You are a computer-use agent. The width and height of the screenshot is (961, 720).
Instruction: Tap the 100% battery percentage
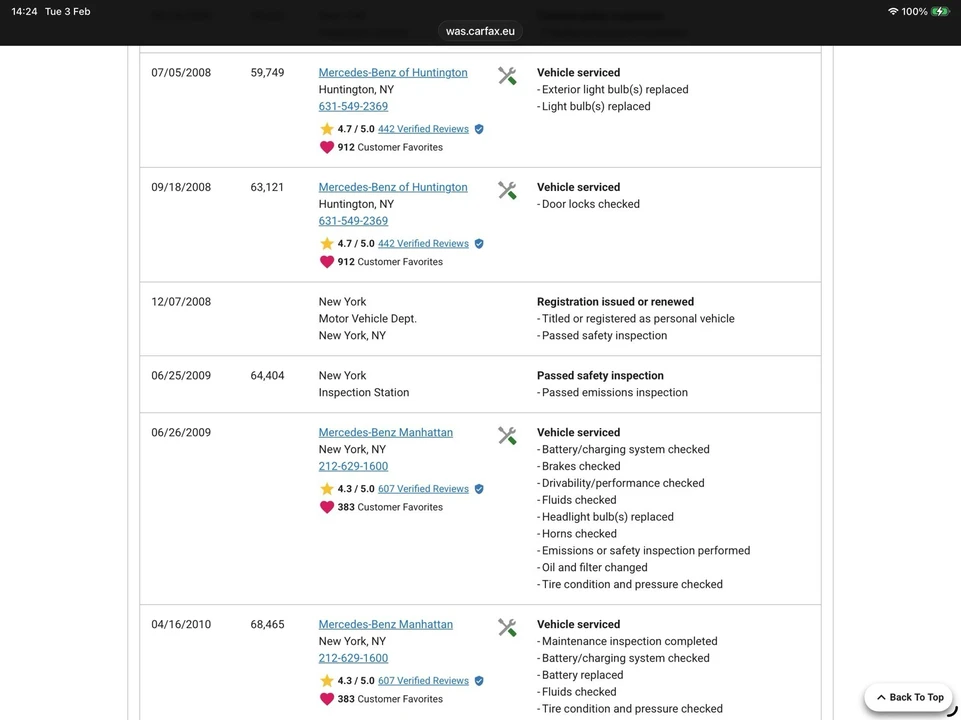tap(914, 12)
